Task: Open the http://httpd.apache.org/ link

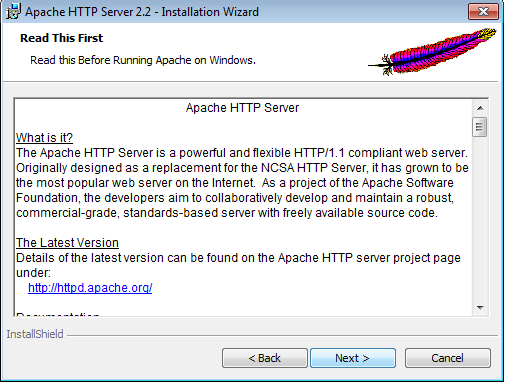Action: [90, 288]
